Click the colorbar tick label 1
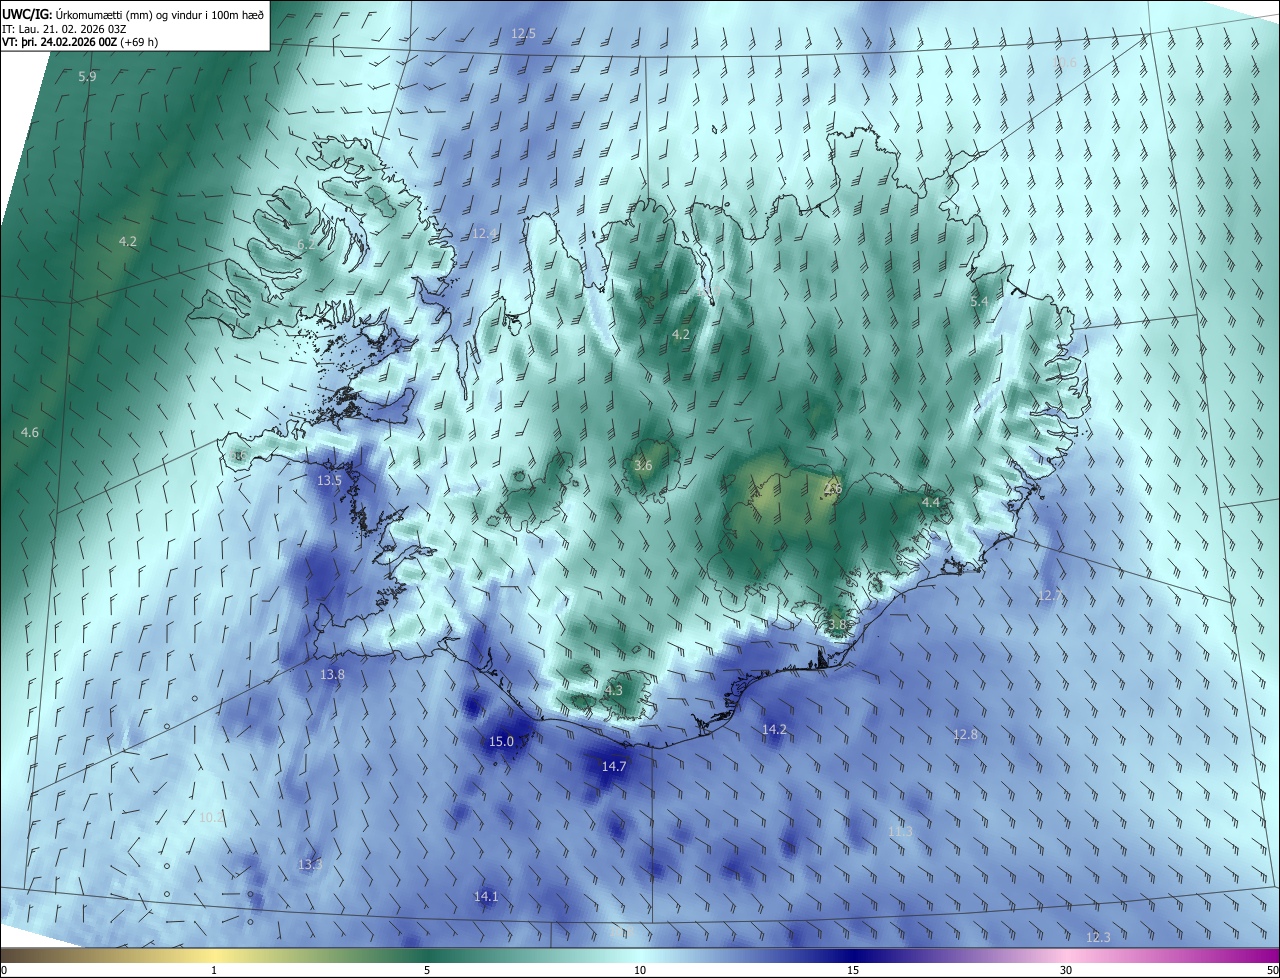Viewport: 1280px width, 978px height. [x=214, y=970]
